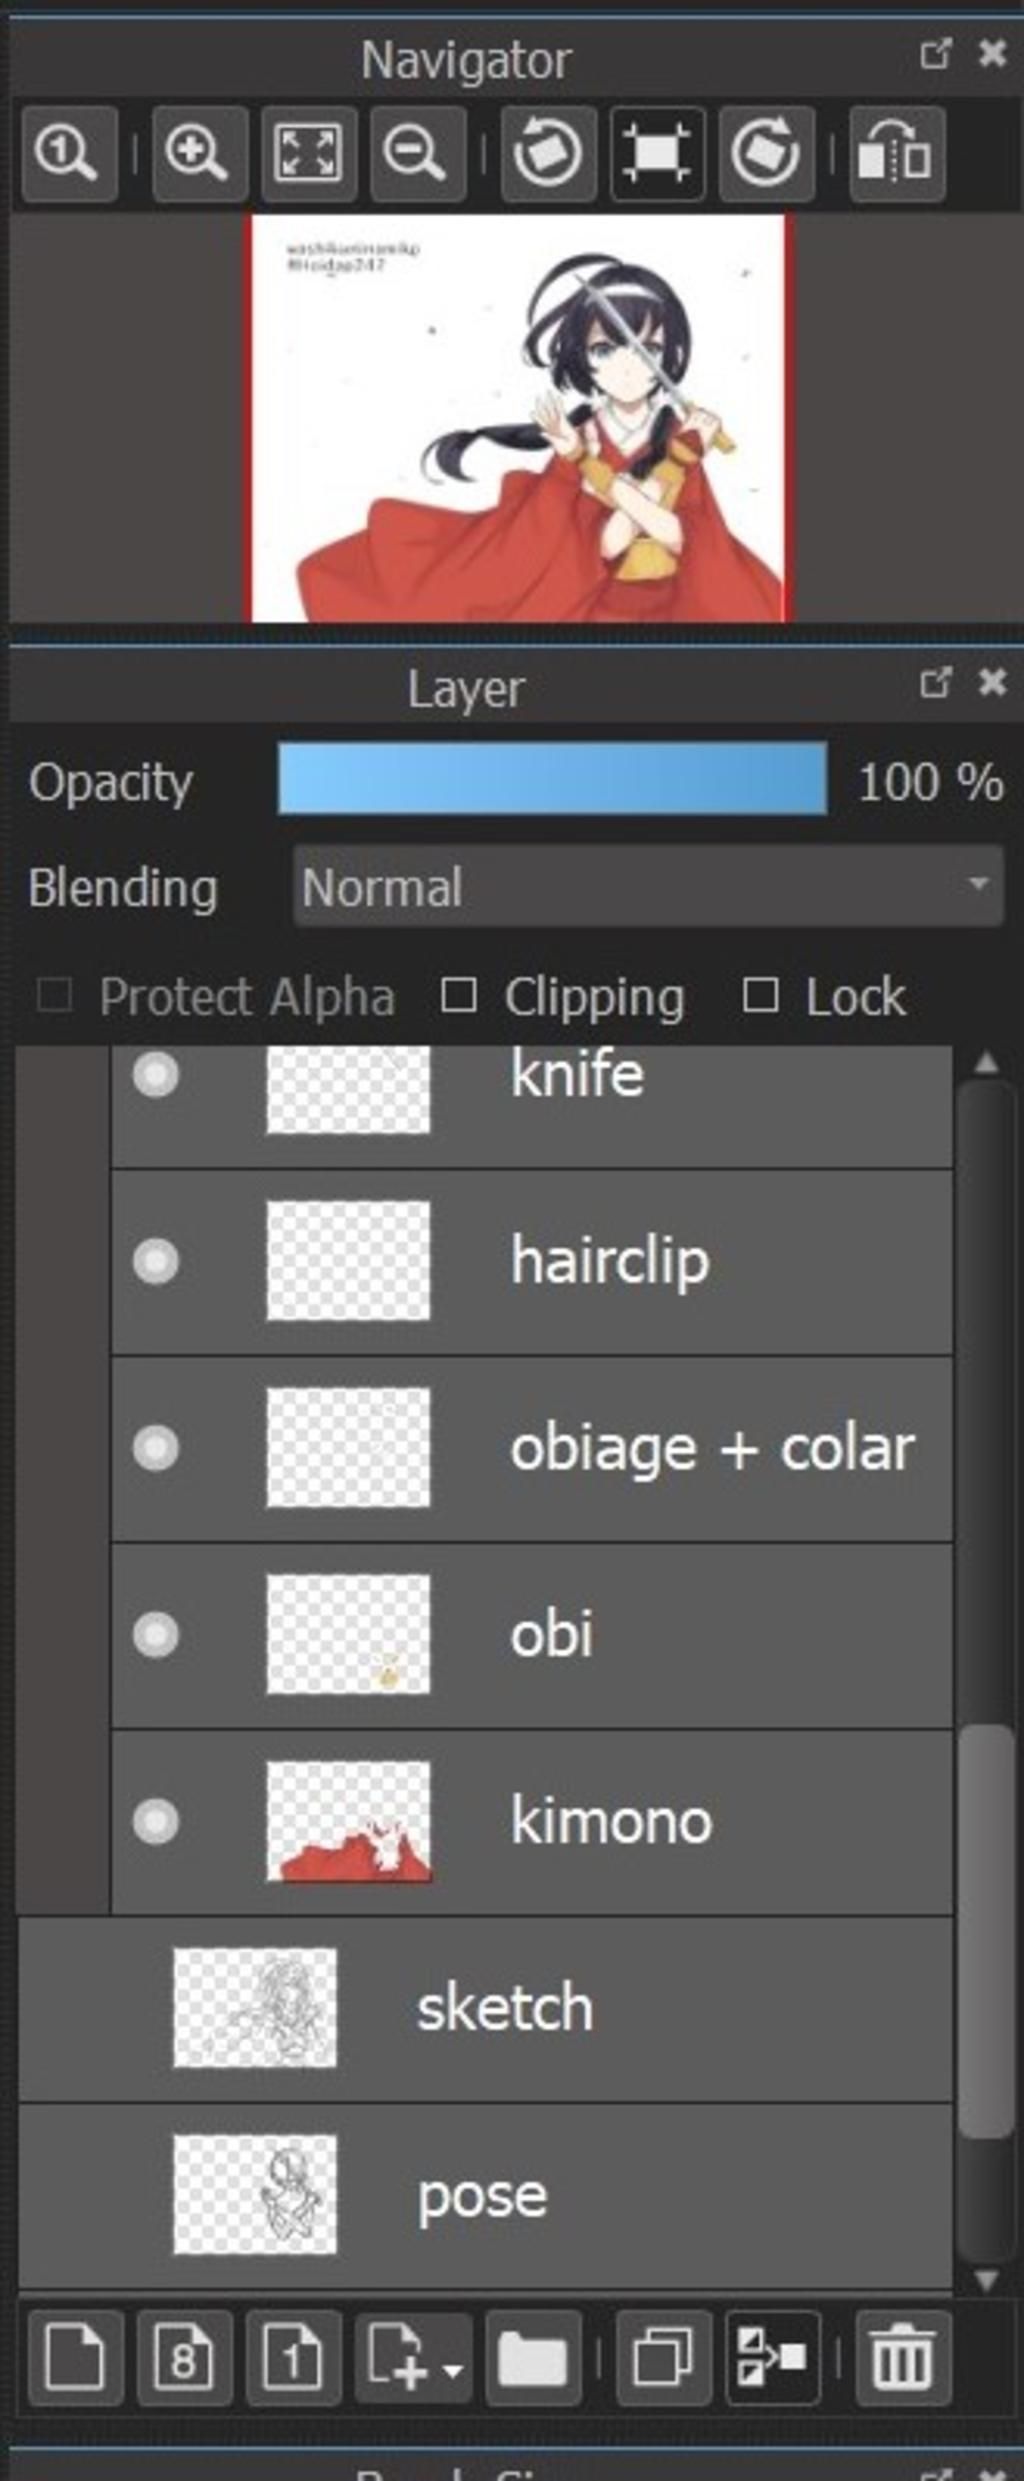Toggle visibility of hairclip layer
The width and height of the screenshot is (1024, 2481).
click(x=156, y=1261)
